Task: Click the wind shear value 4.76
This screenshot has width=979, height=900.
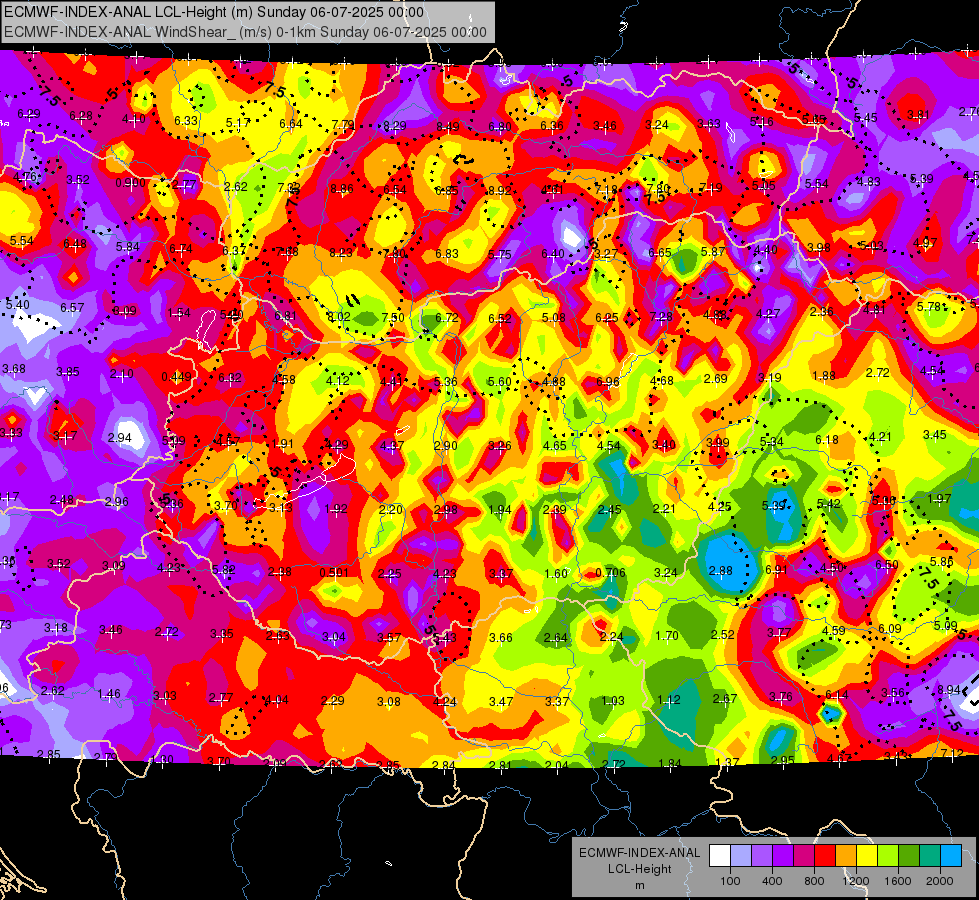Action: coord(25,176)
